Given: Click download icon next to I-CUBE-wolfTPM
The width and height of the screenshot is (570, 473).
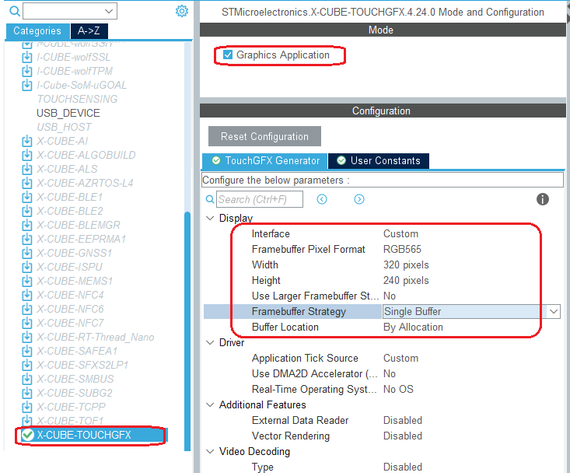Looking at the screenshot, I should pyautogui.click(x=27, y=71).
